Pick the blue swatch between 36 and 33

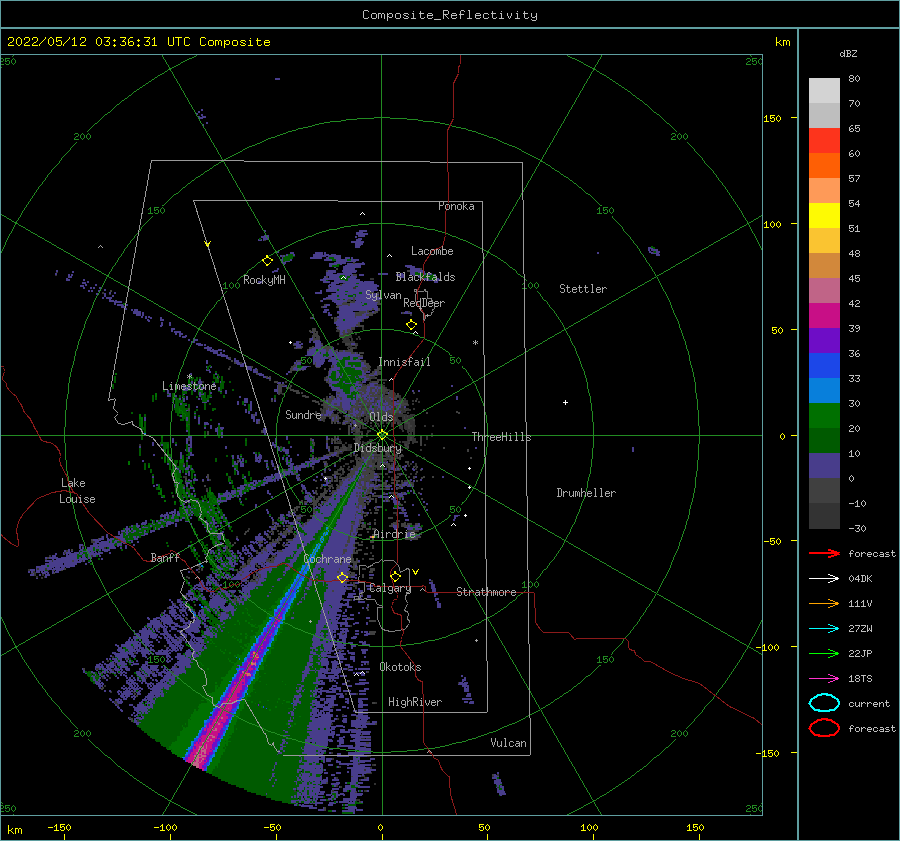click(x=824, y=366)
